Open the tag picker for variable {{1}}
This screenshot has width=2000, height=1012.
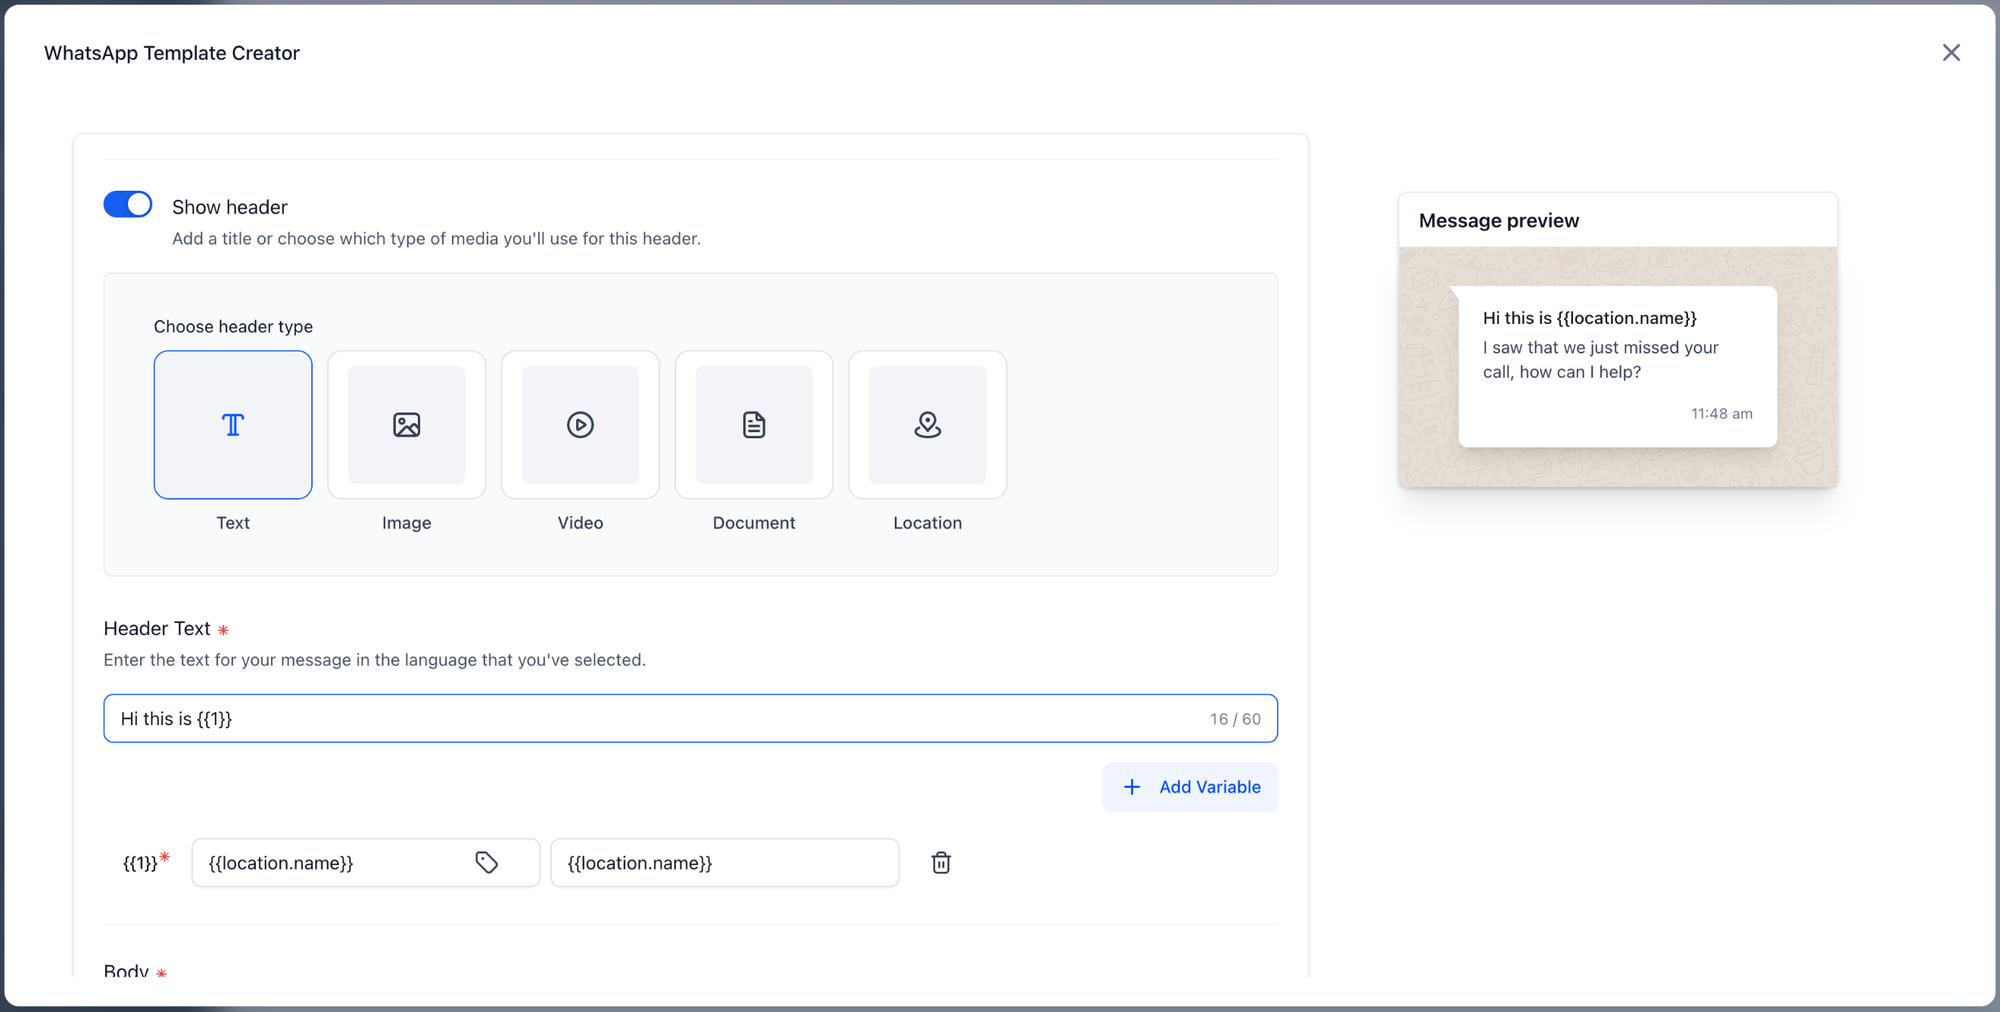487,862
